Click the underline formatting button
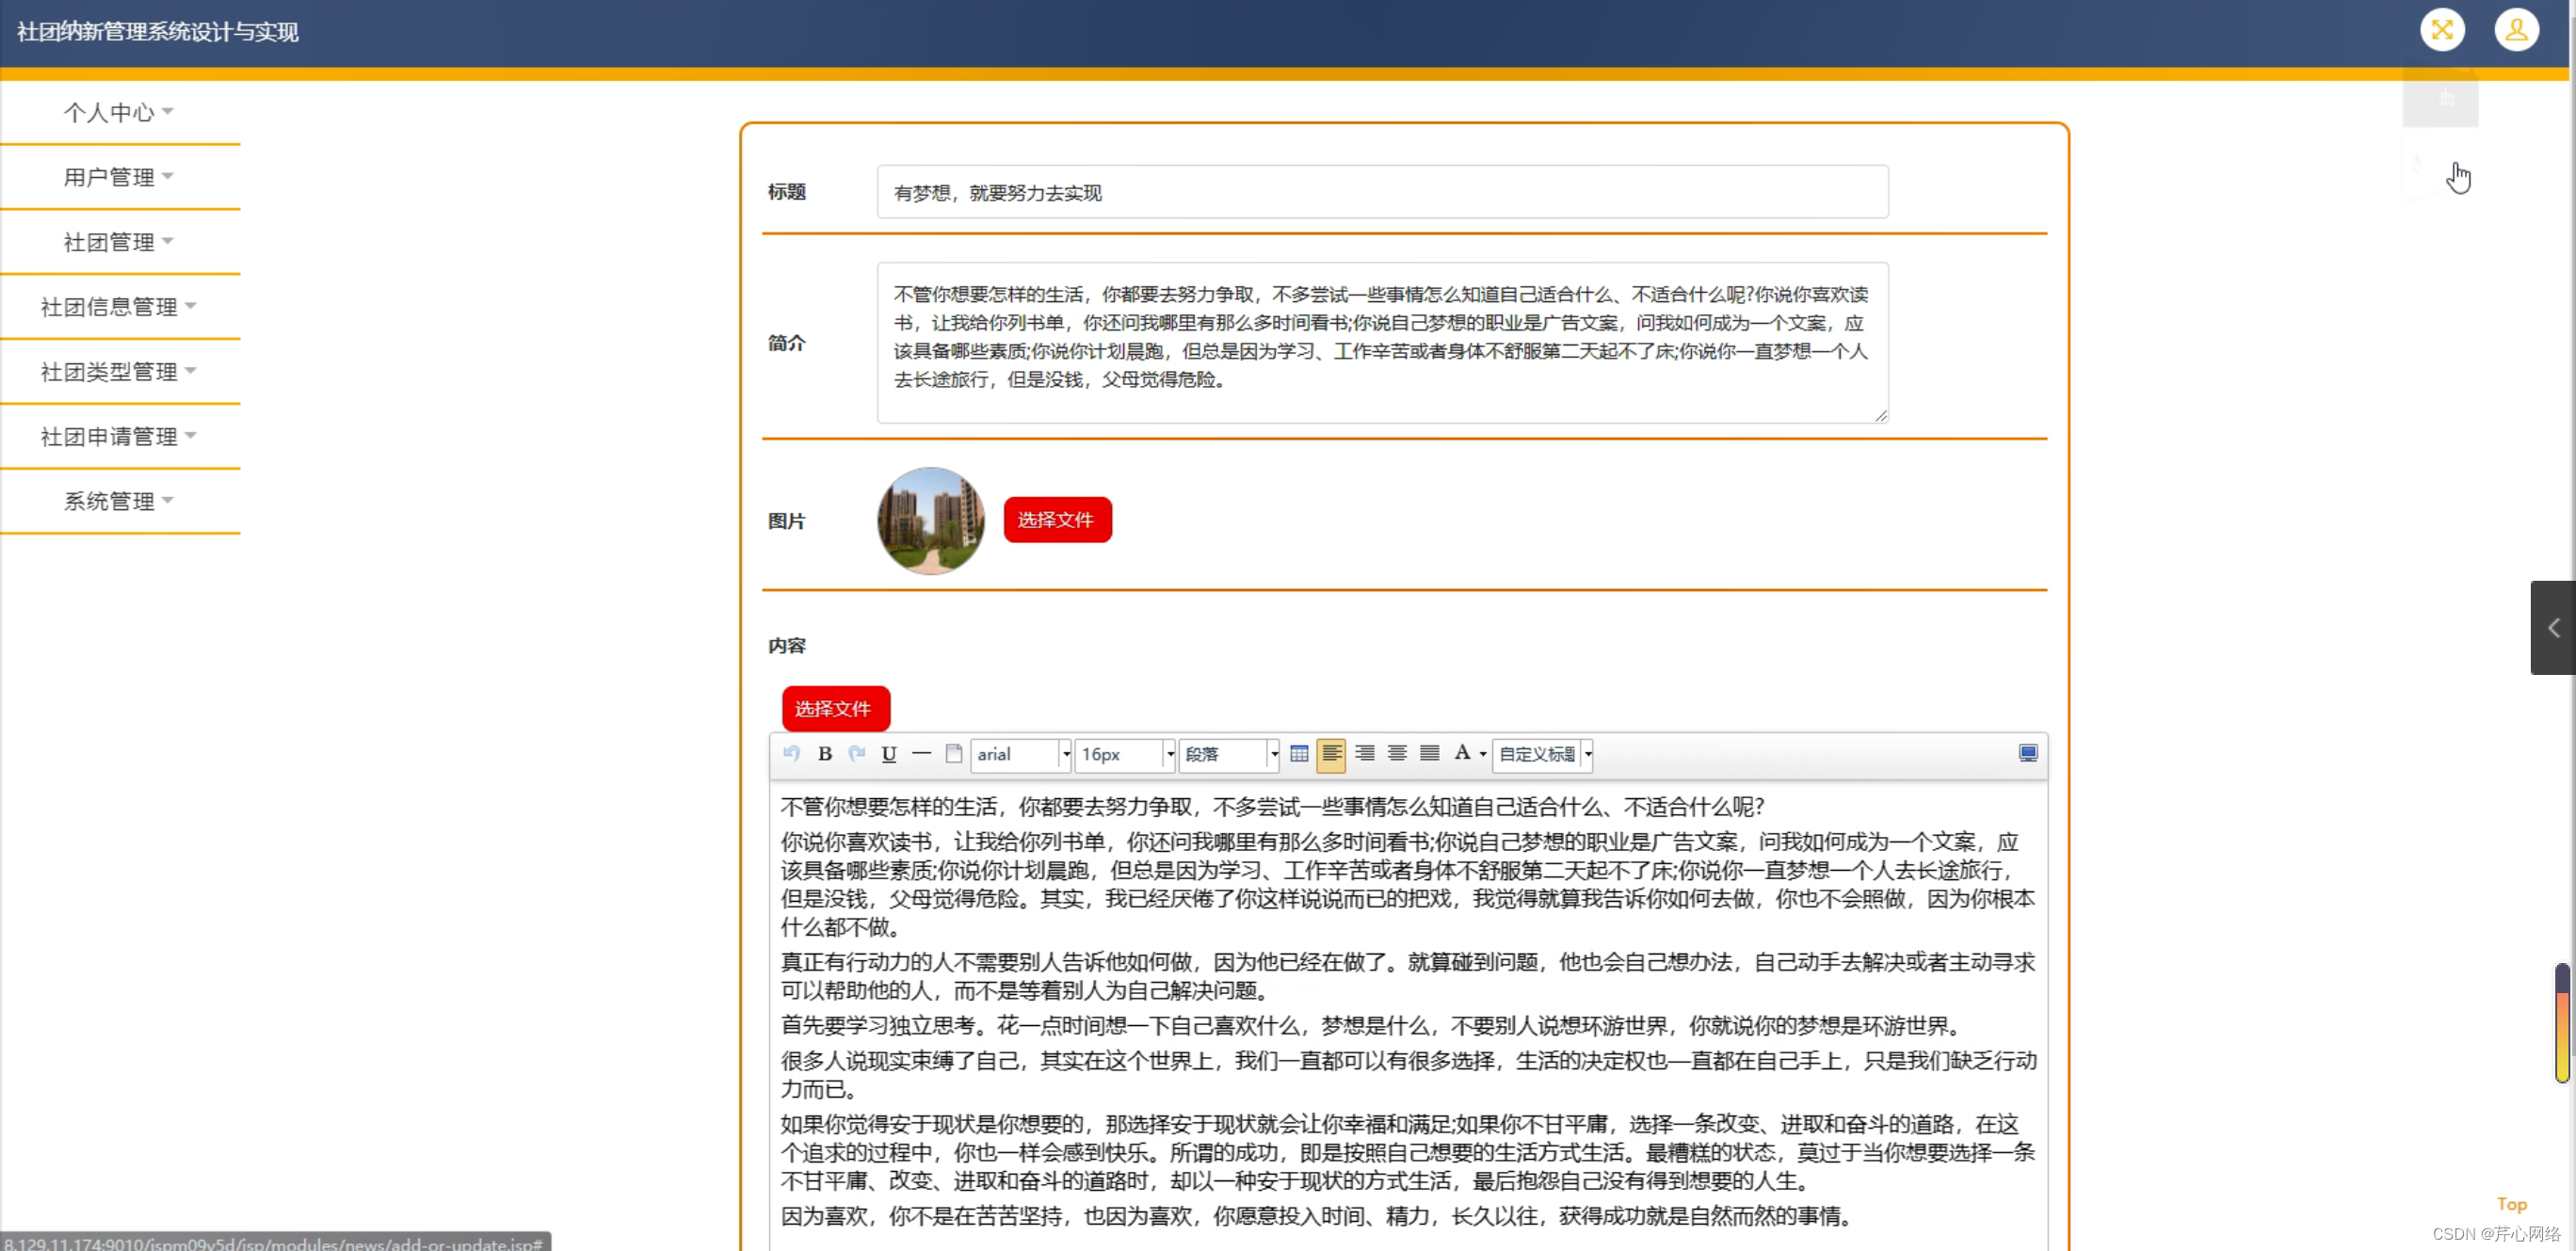Screen dimensions: 2576x1251 coord(888,754)
